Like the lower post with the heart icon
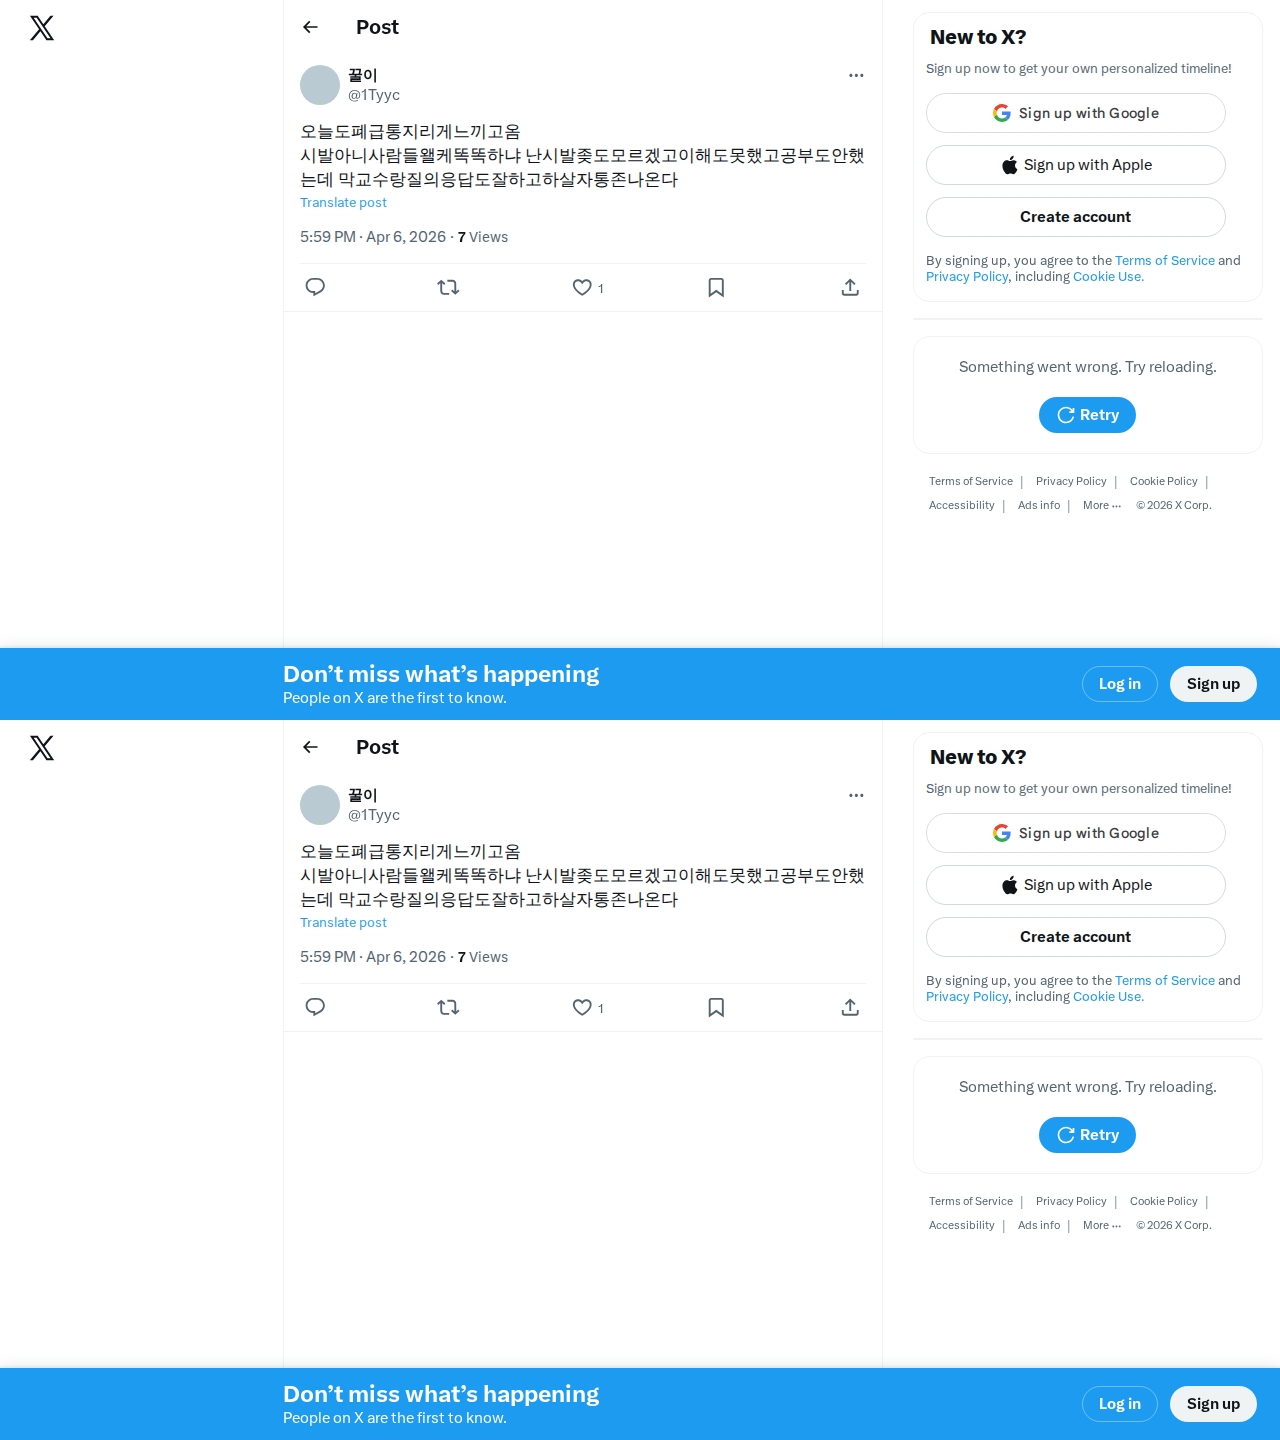This screenshot has height=1440, width=1280. 582,1007
